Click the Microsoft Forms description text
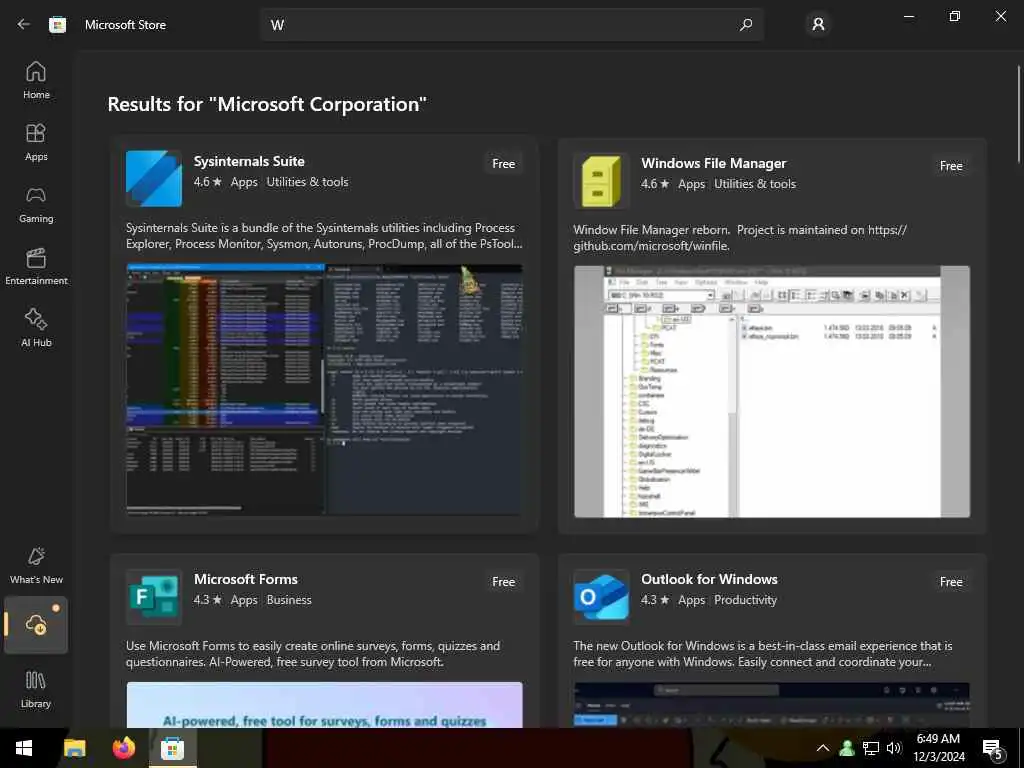The width and height of the screenshot is (1024, 768). (x=313, y=654)
